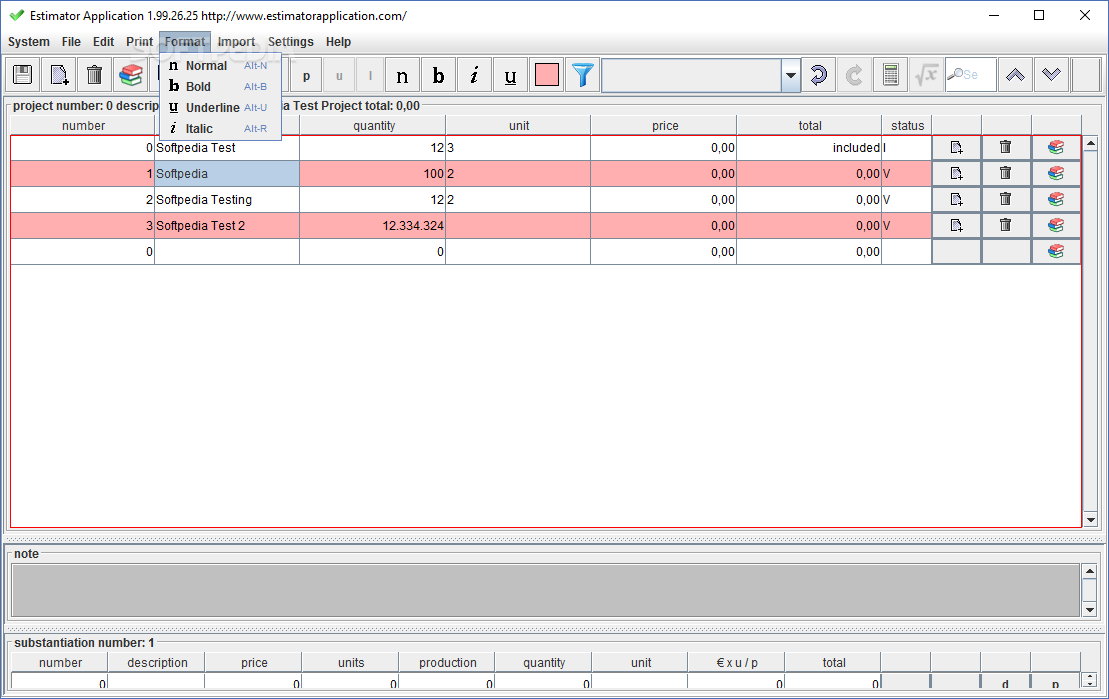The height and width of the screenshot is (699, 1109).
Task: Choose Bold in the Format menu
Action: [220, 86]
